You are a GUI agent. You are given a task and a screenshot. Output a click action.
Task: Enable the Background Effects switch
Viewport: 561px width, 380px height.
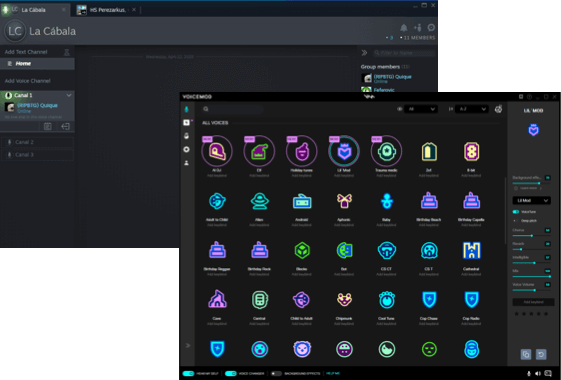(x=276, y=374)
